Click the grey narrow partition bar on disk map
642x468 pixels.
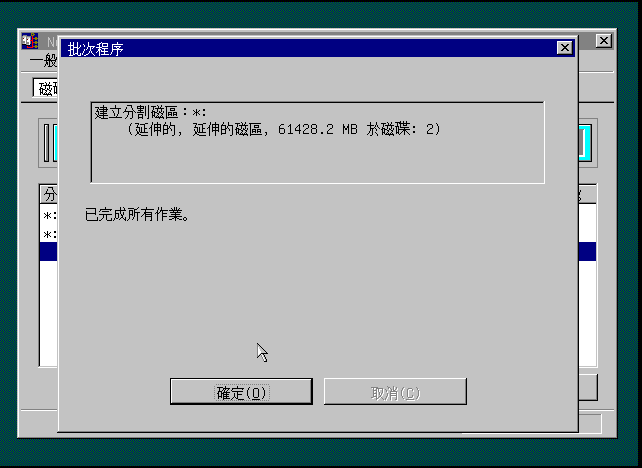pos(46,142)
